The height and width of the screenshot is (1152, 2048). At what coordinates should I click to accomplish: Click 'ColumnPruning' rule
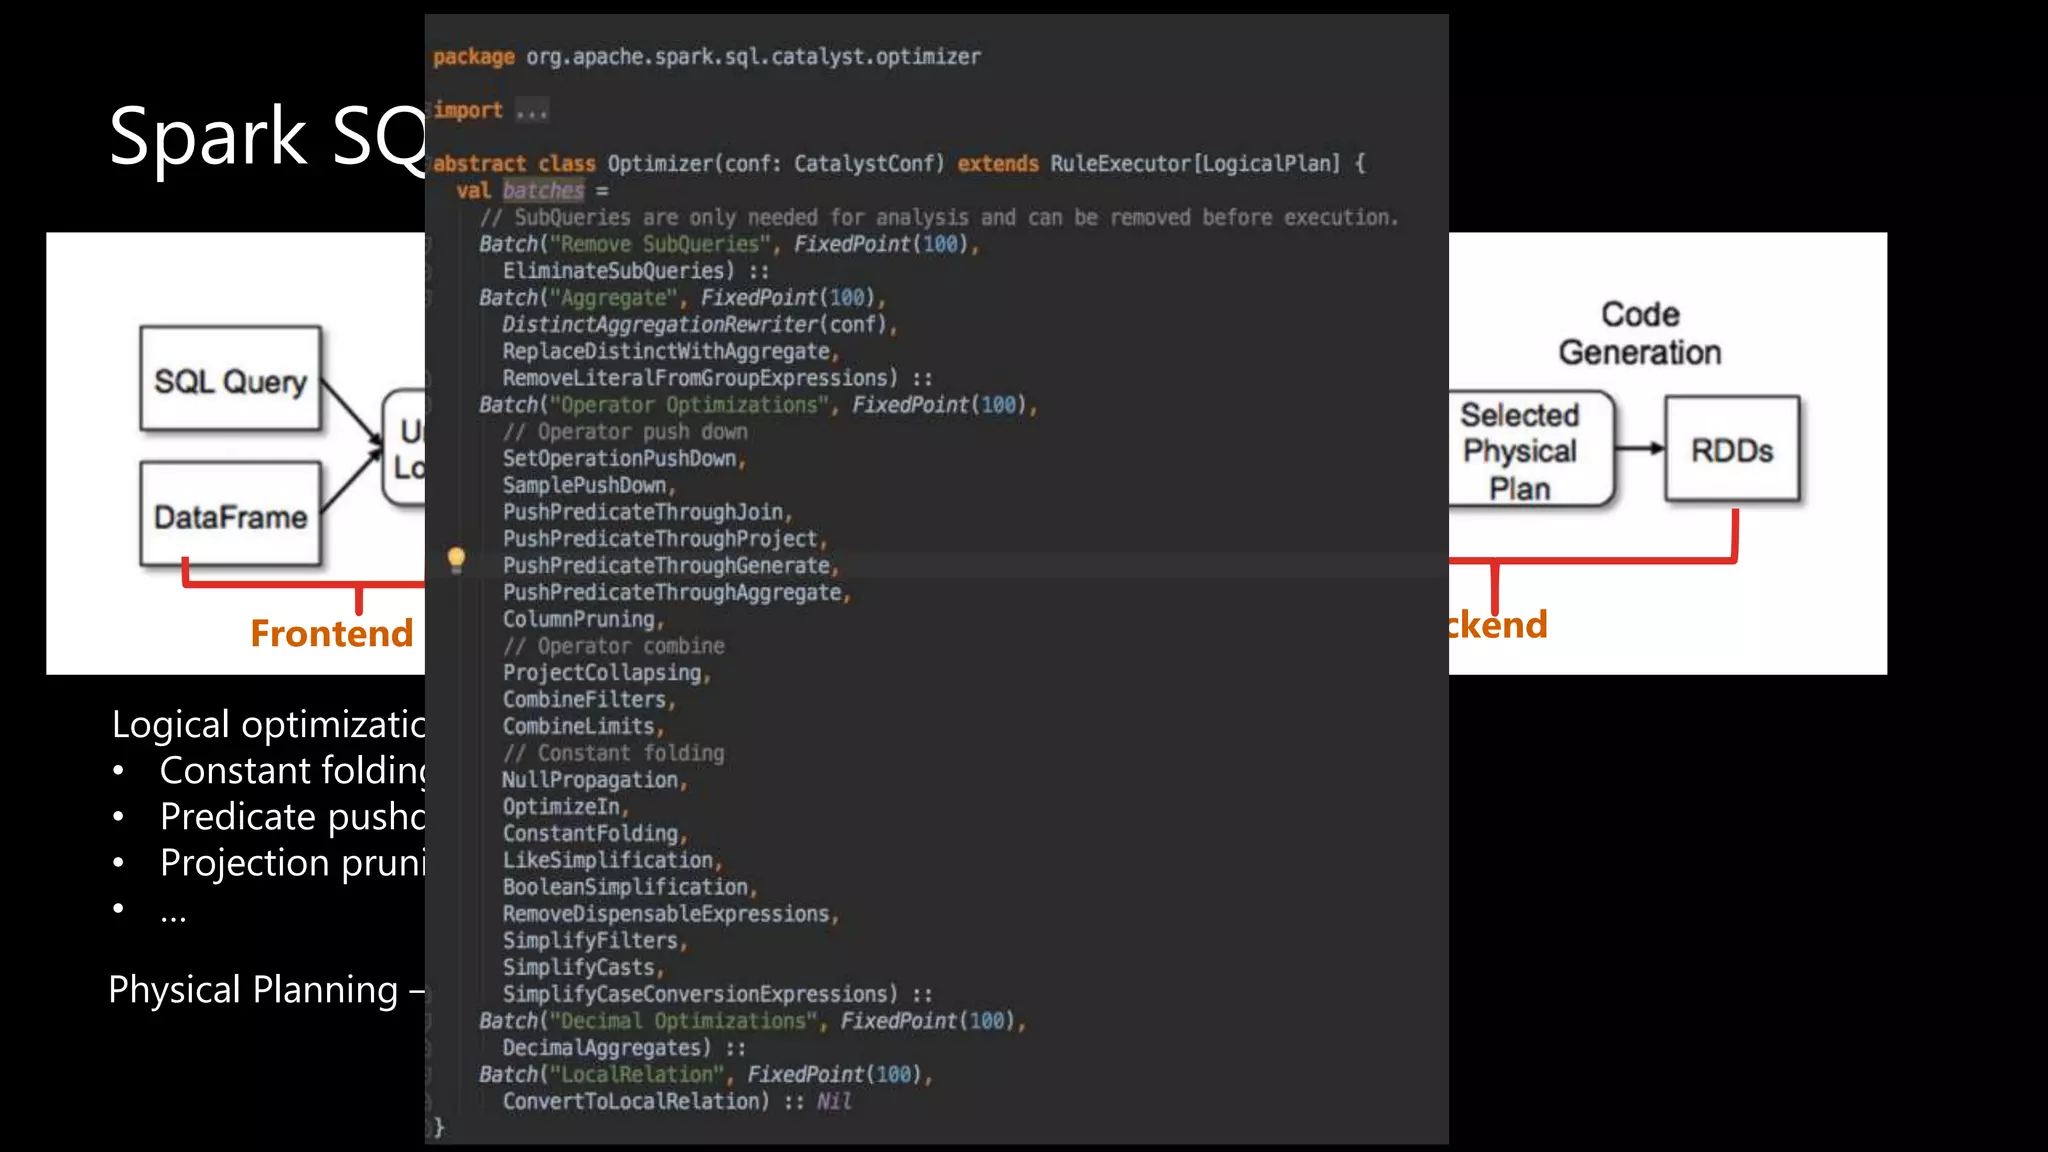click(578, 620)
